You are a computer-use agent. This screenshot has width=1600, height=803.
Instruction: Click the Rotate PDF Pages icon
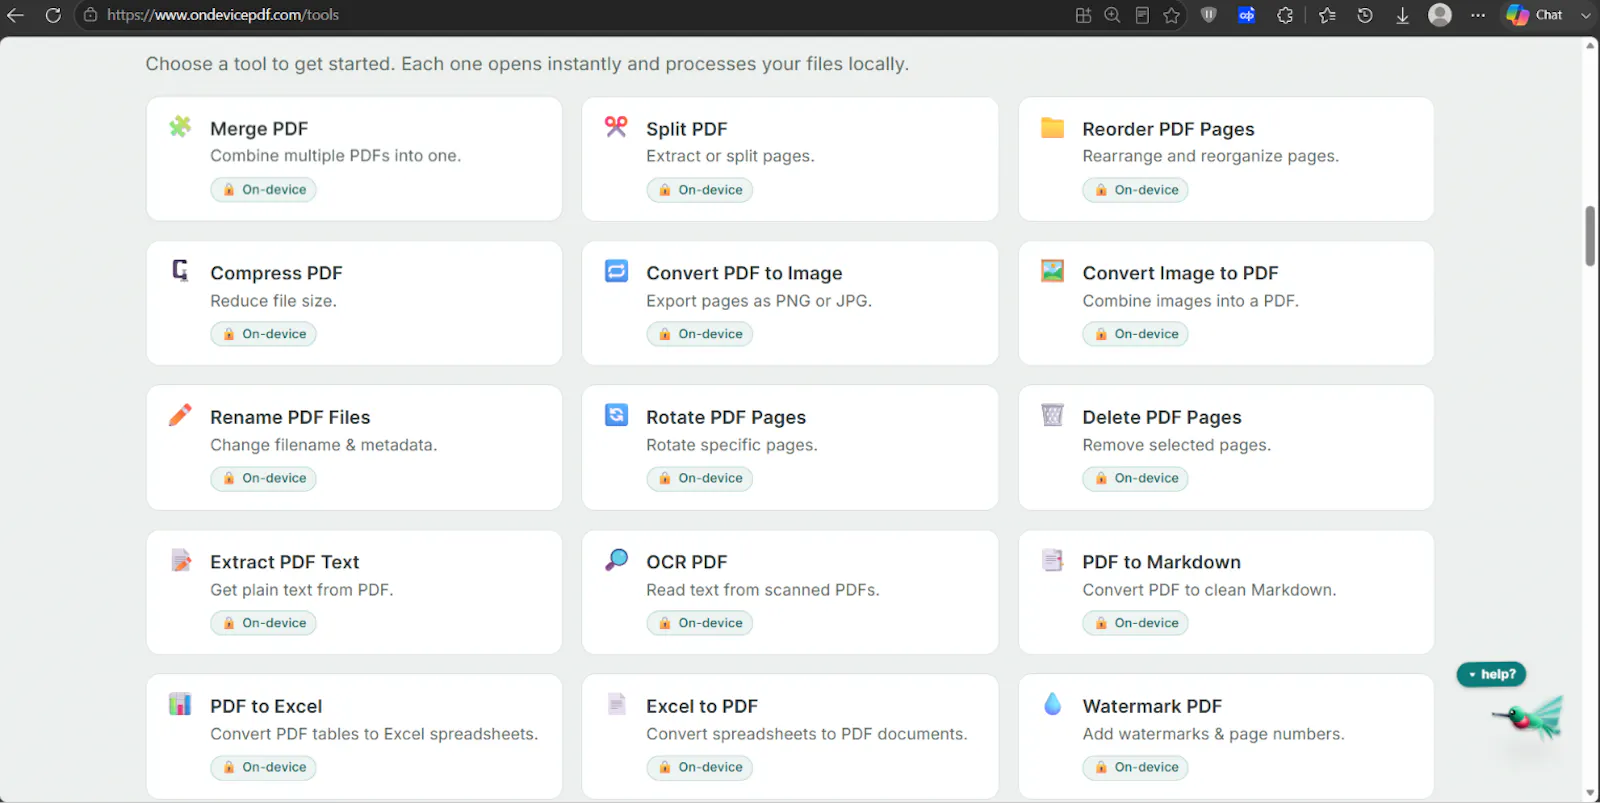tap(616, 415)
